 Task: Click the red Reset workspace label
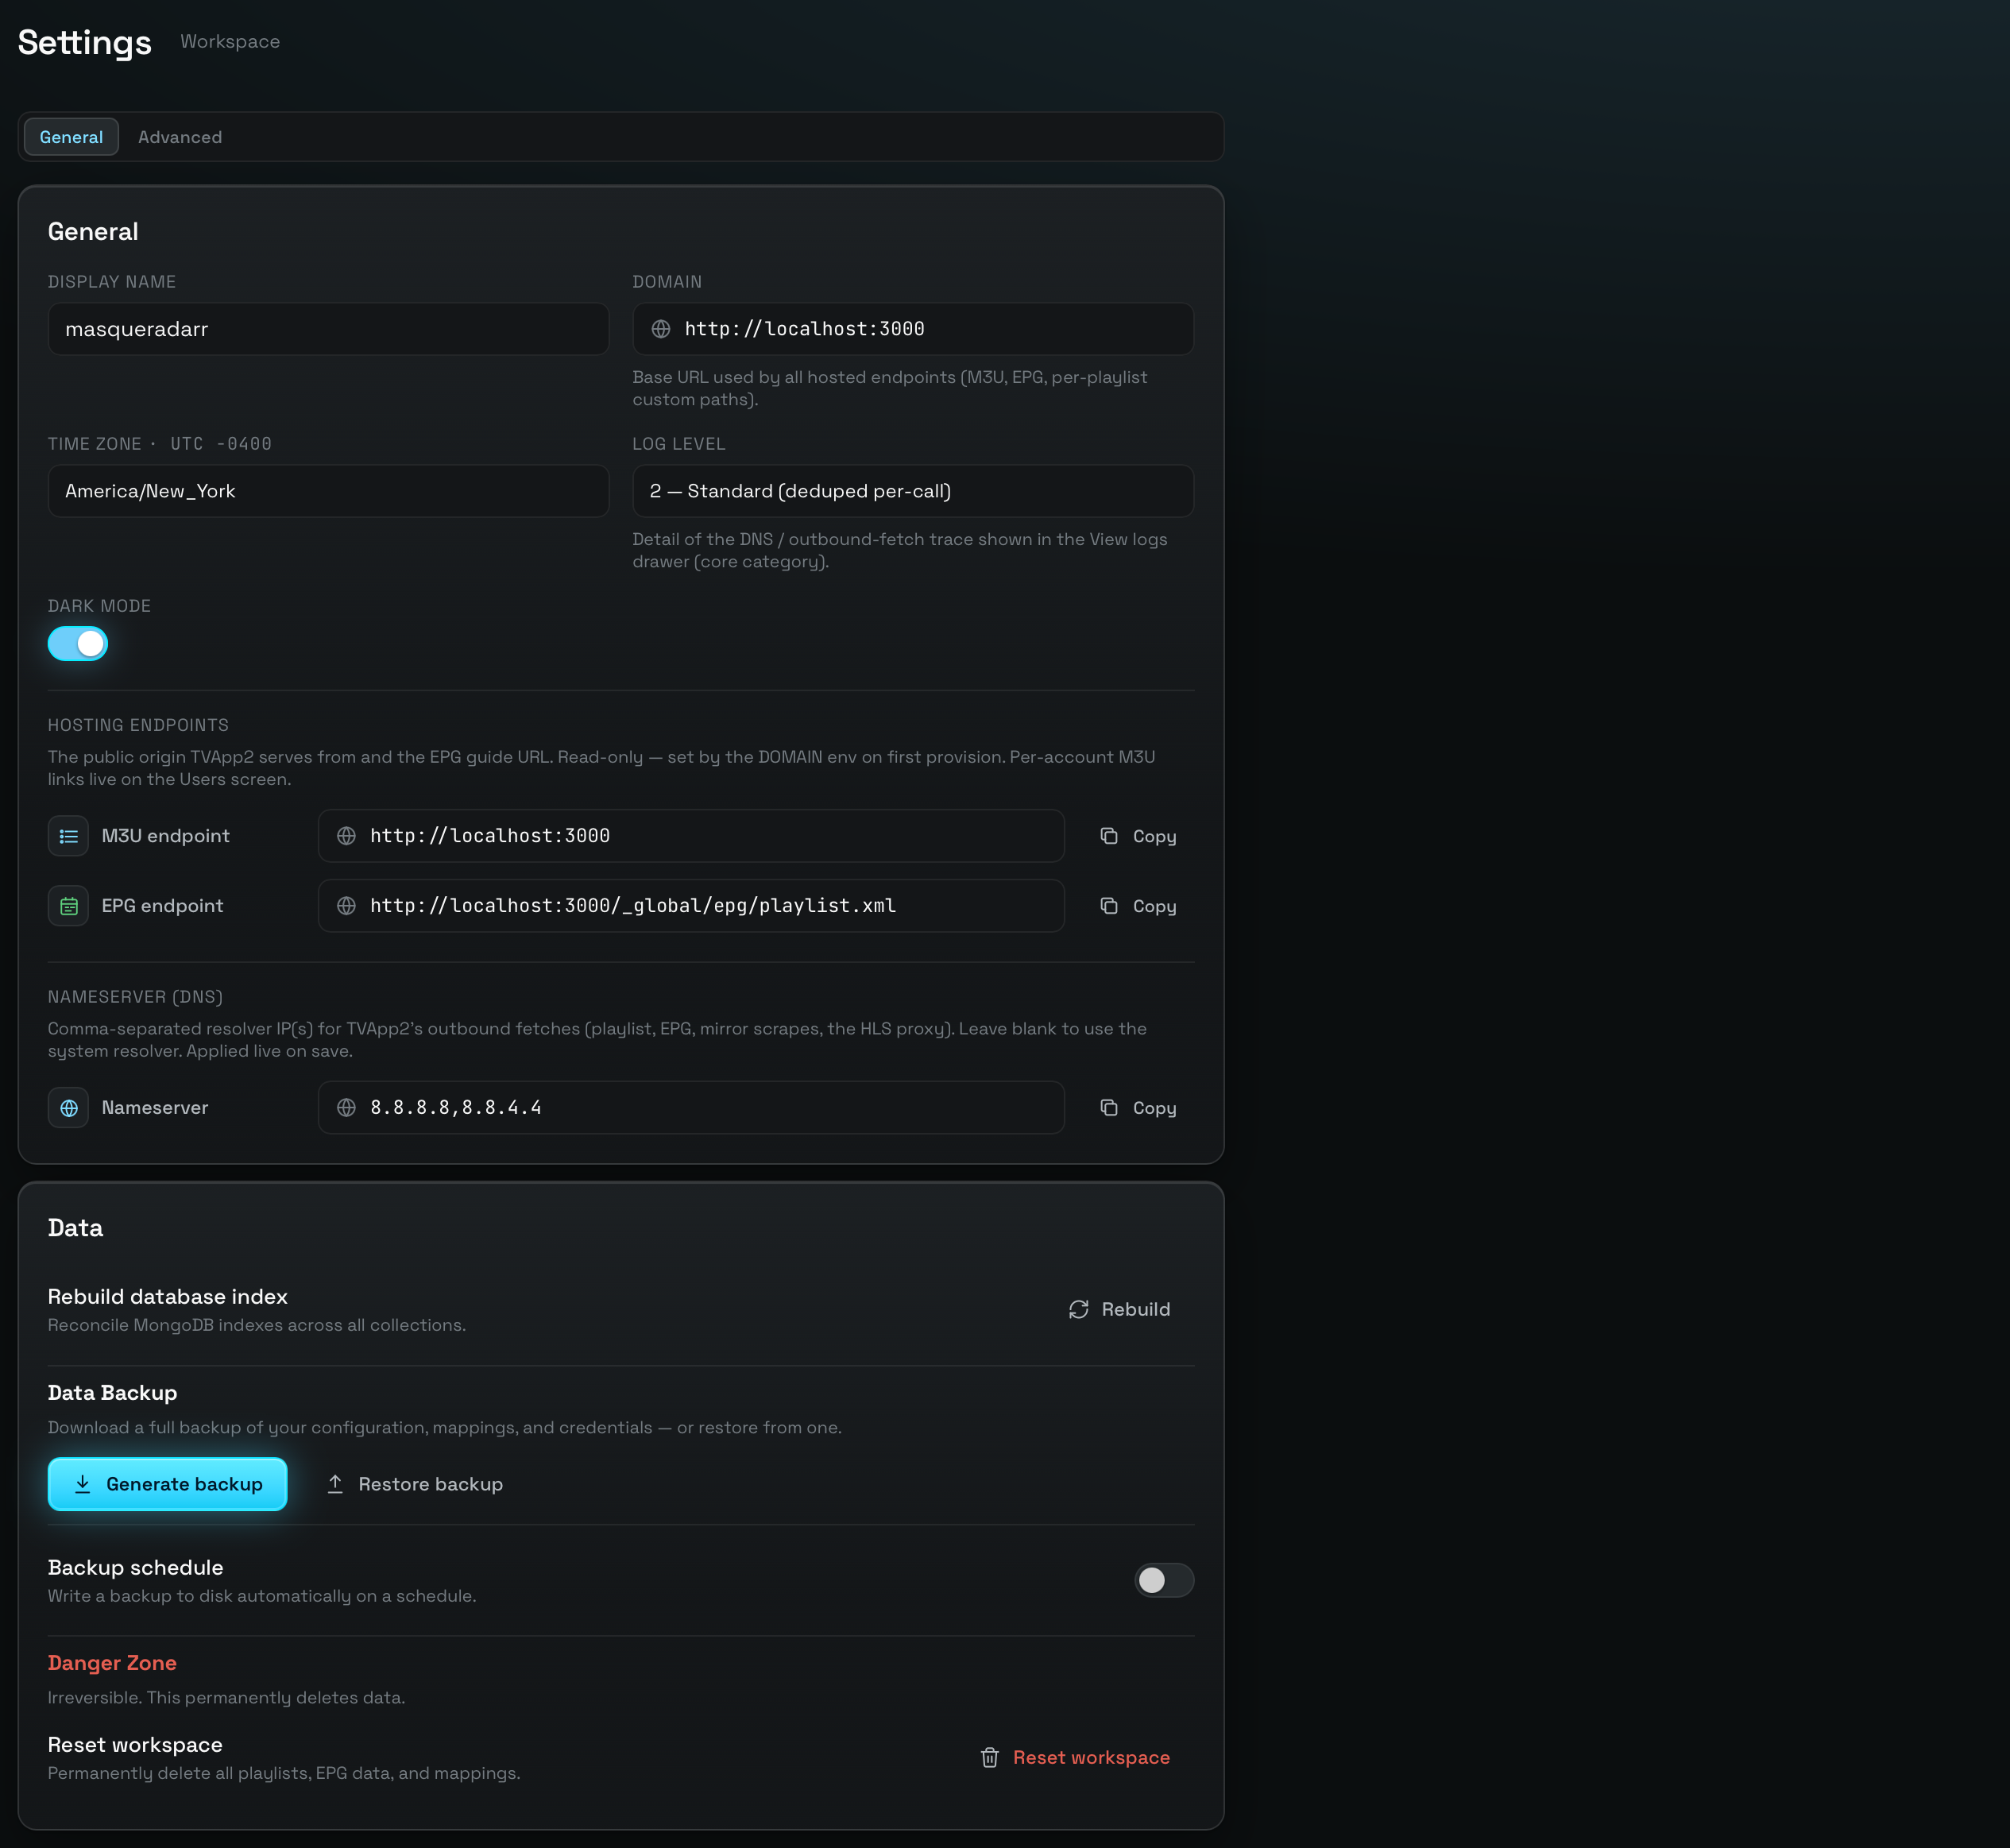point(1091,1758)
